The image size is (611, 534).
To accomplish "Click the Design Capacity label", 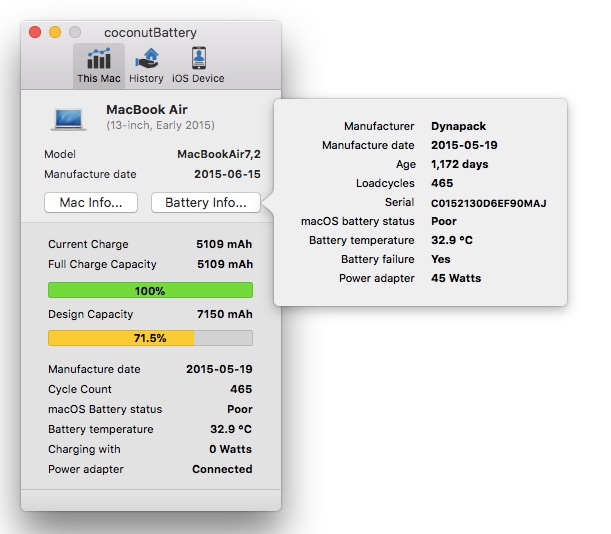I will click(90, 315).
